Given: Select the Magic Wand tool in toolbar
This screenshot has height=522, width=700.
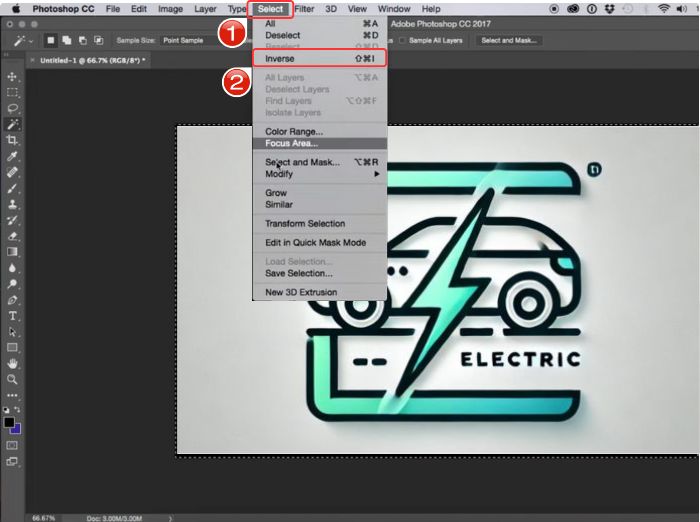Looking at the screenshot, I should pos(12,124).
